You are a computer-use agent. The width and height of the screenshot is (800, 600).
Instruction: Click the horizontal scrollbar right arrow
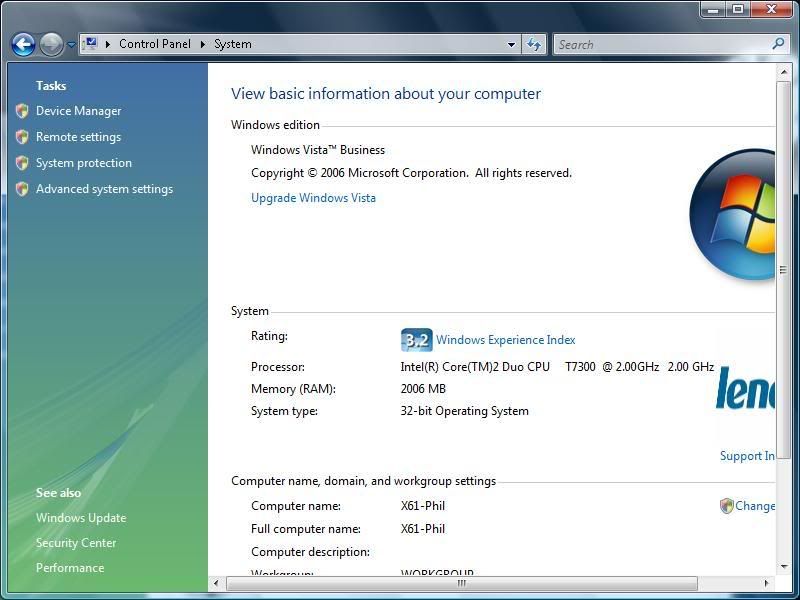766,583
